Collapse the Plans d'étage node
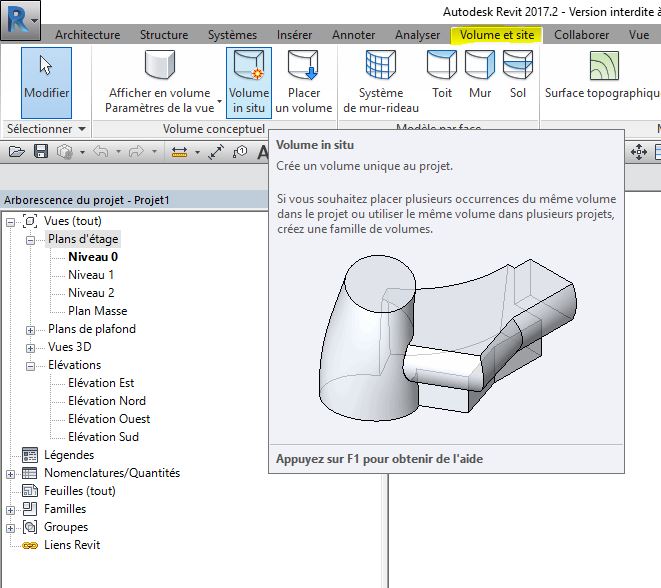This screenshot has width=661, height=588. click(x=30, y=240)
